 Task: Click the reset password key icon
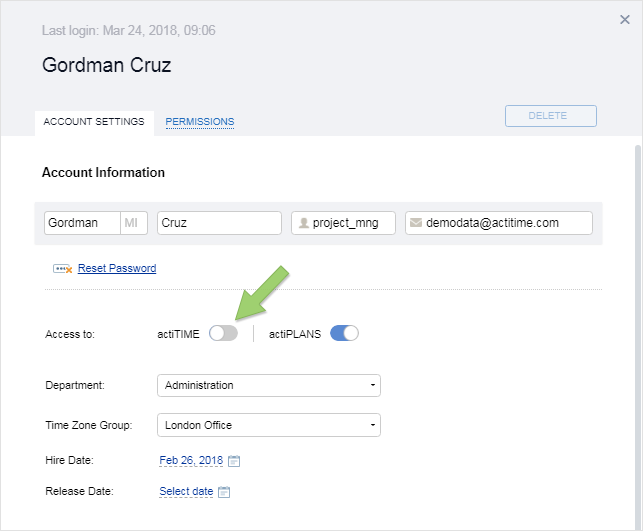62,269
